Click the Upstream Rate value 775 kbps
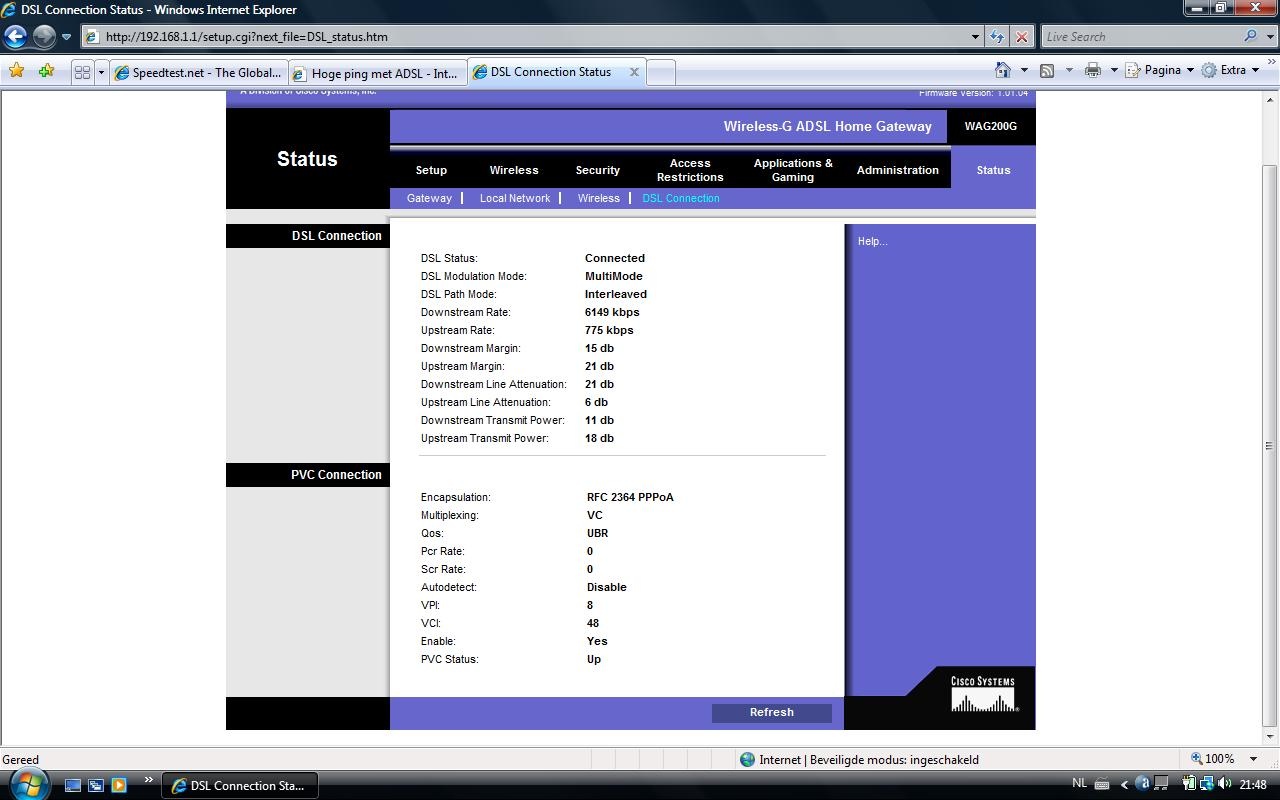1280x800 pixels. (609, 330)
